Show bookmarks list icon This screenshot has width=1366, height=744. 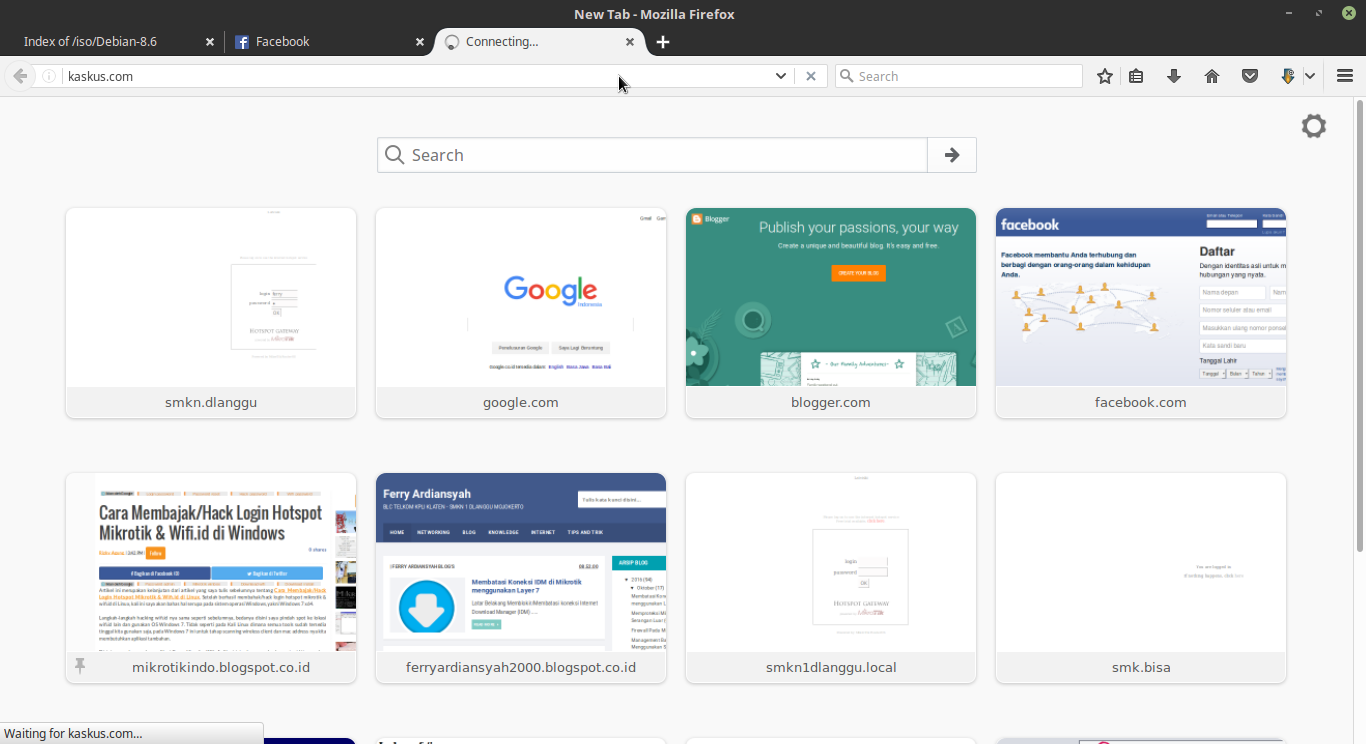coord(1136,76)
